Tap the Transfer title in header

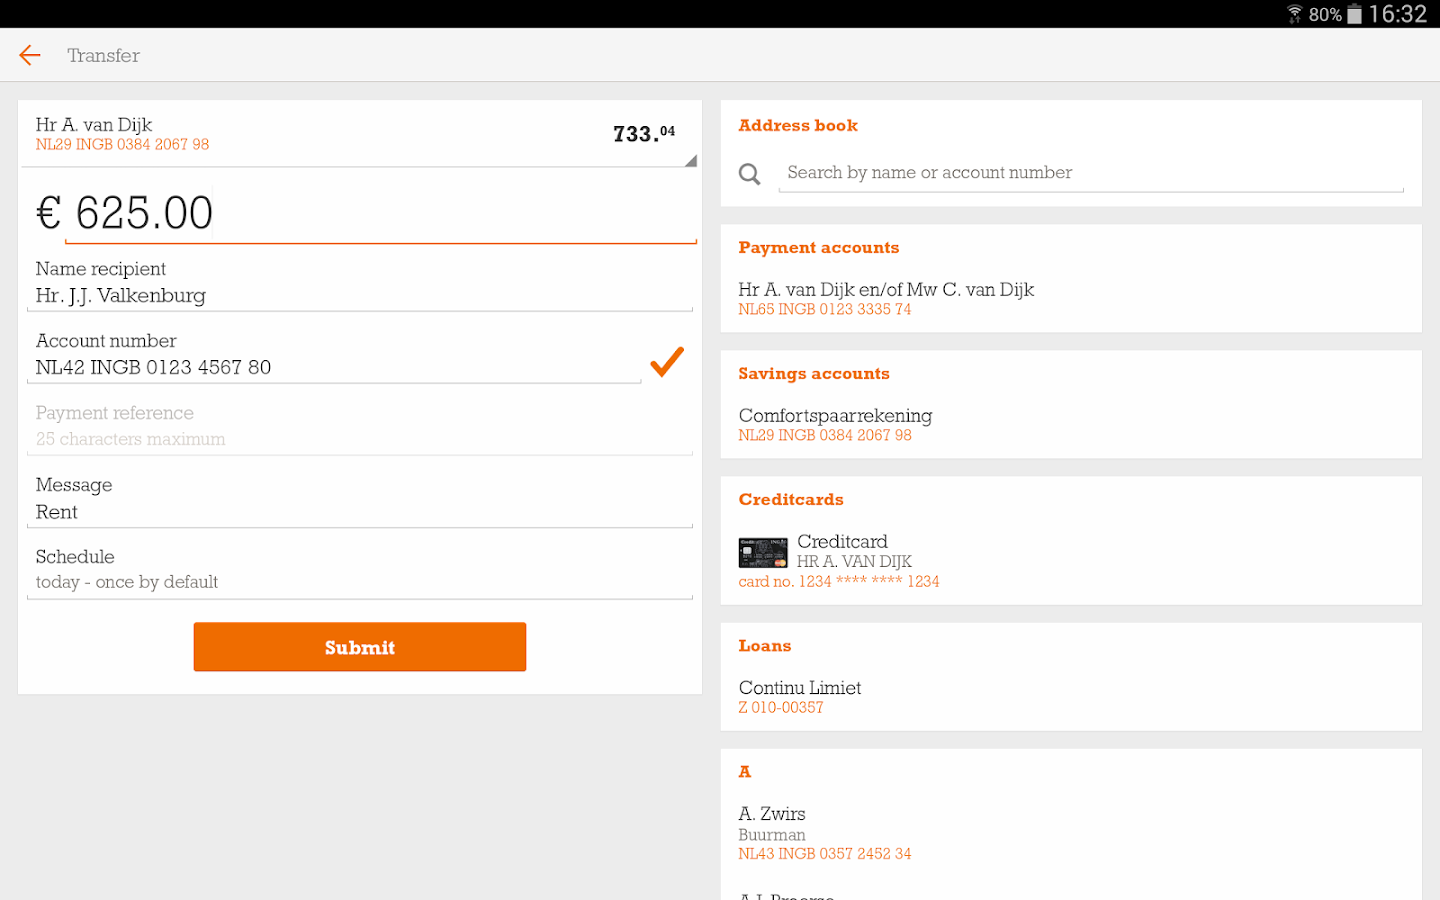click(x=103, y=56)
